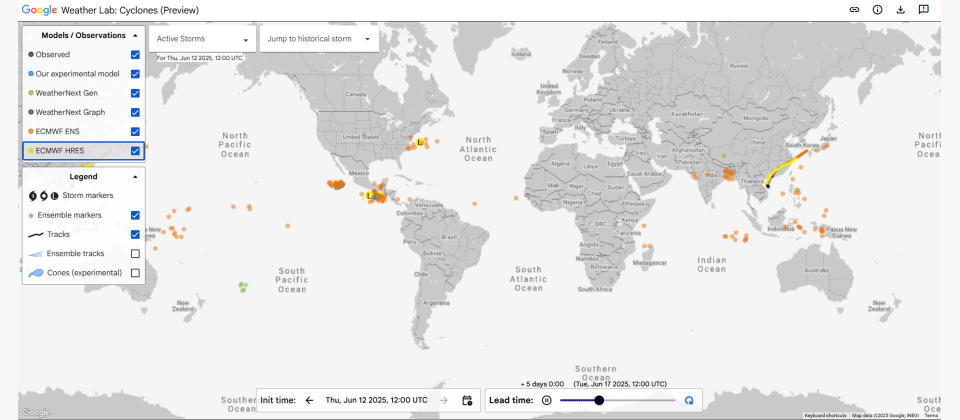Click the Tracks legend line icon
This screenshot has height=420, width=960.
pyautogui.click(x=36, y=234)
